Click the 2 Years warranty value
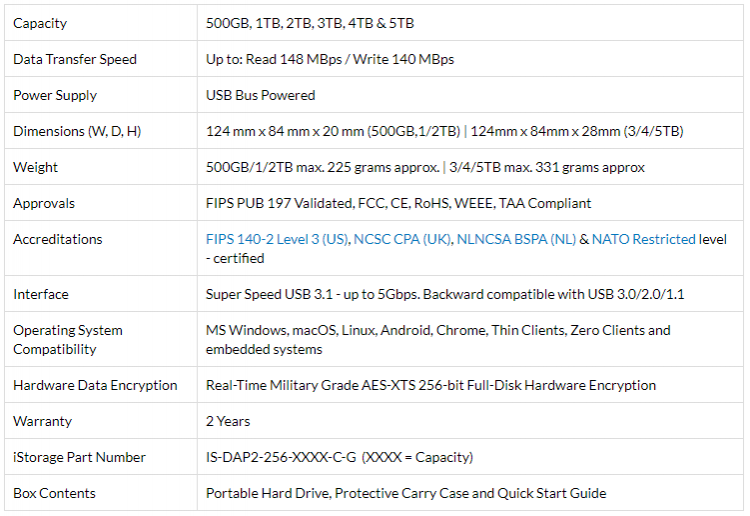The image size is (750, 516). point(228,421)
